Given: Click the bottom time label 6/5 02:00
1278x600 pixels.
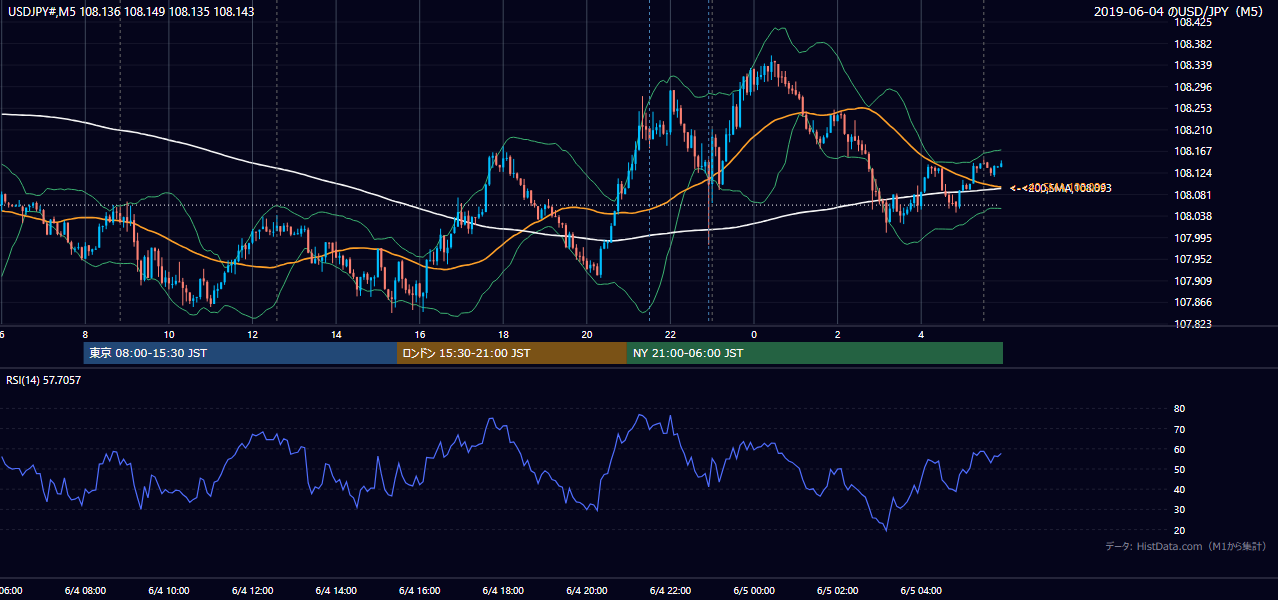Looking at the screenshot, I should [837, 591].
